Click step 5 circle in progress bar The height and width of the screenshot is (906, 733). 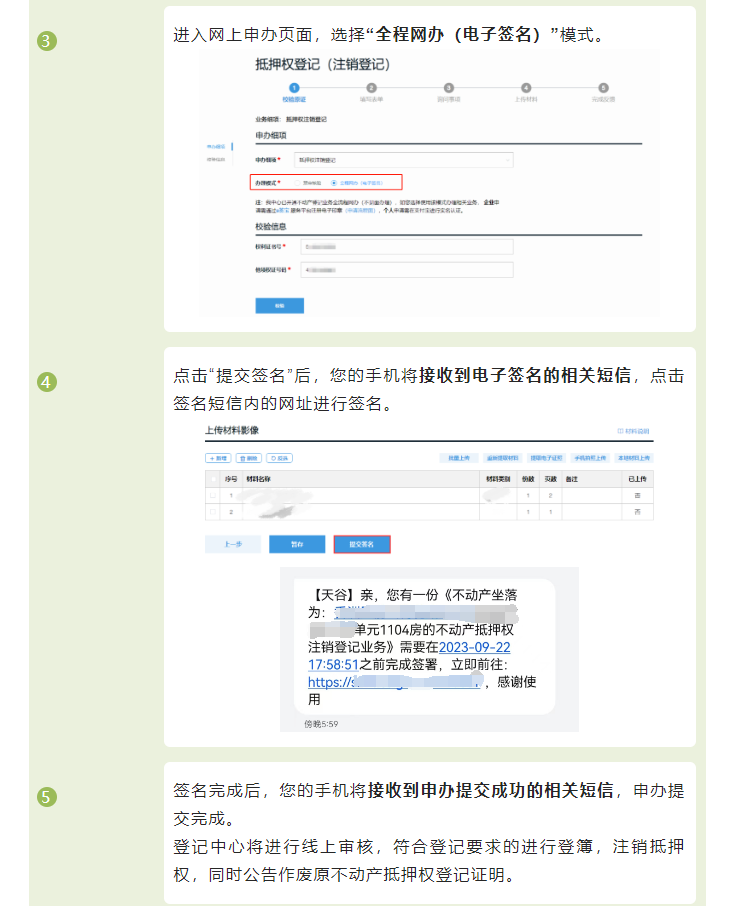click(x=603, y=88)
